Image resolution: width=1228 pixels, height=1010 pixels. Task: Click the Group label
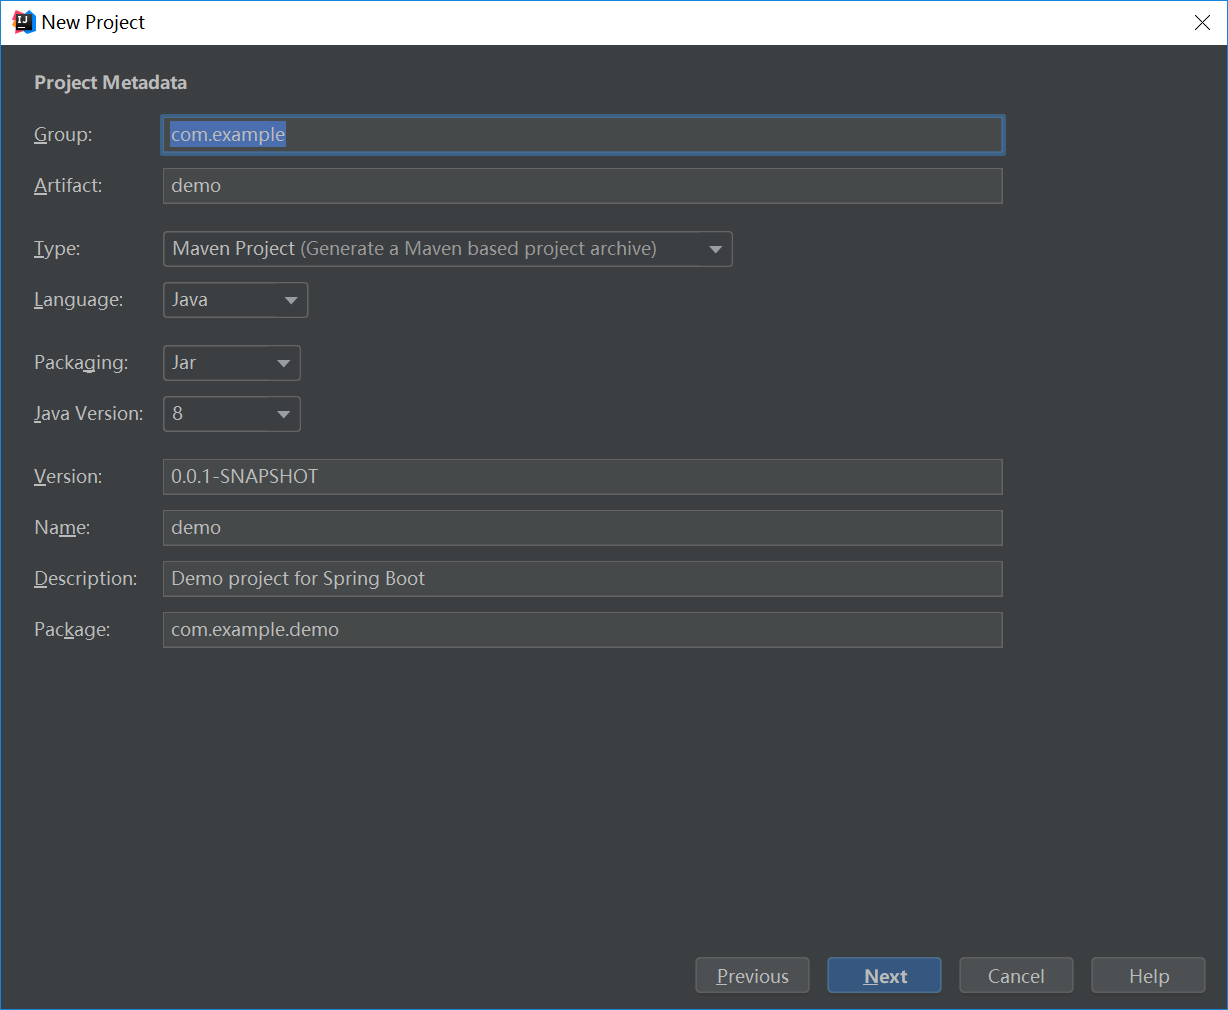(63, 135)
